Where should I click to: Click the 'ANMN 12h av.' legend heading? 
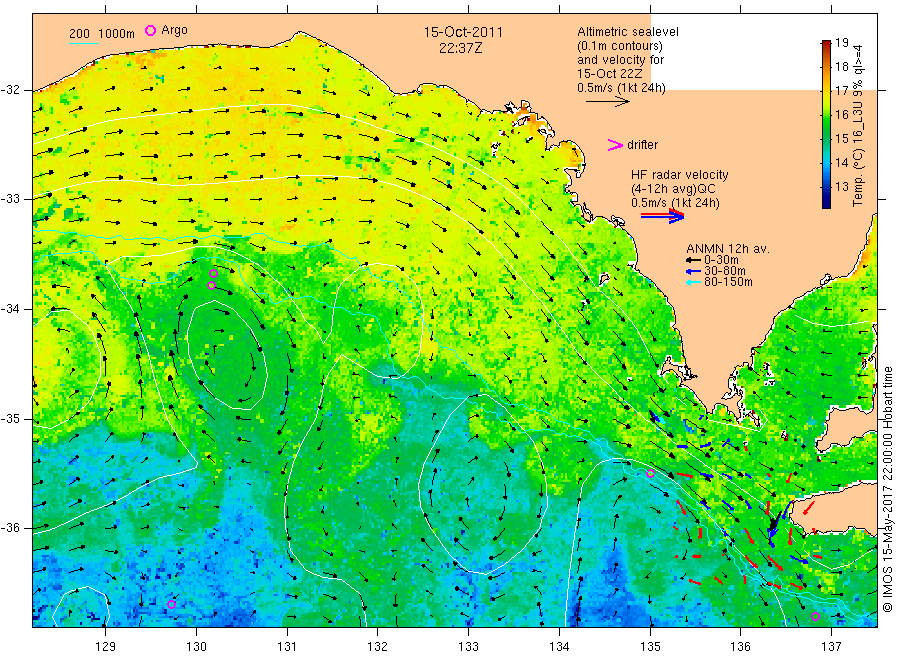[x=728, y=249]
